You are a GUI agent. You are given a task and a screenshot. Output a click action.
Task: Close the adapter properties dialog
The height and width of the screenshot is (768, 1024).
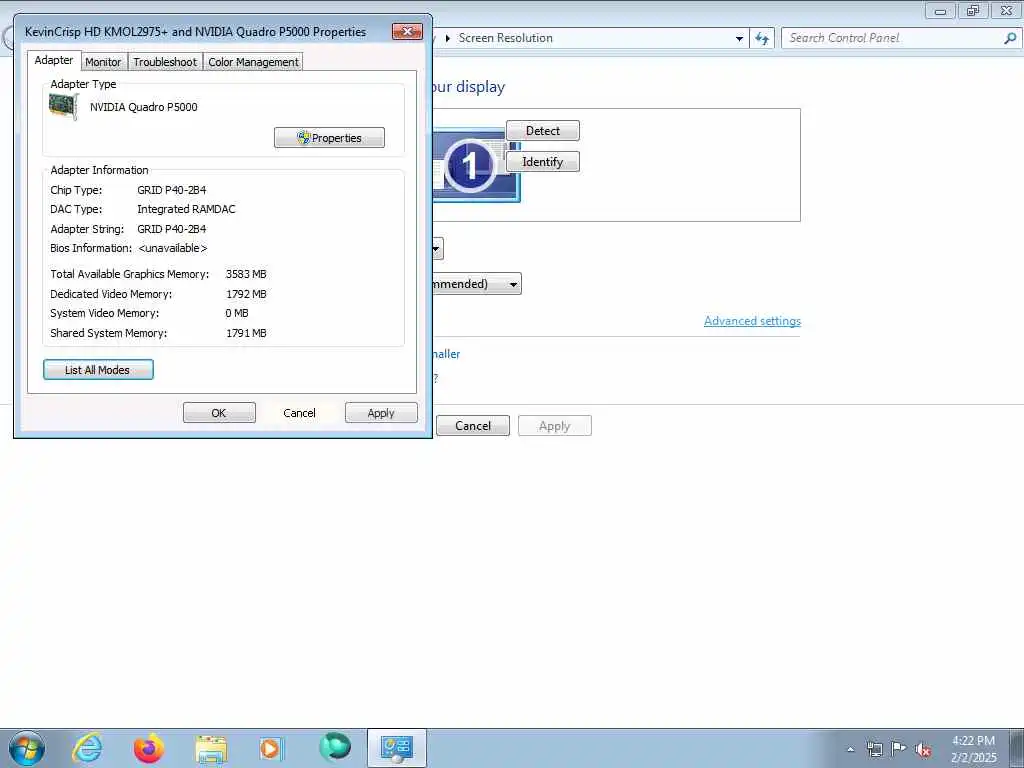click(x=408, y=31)
